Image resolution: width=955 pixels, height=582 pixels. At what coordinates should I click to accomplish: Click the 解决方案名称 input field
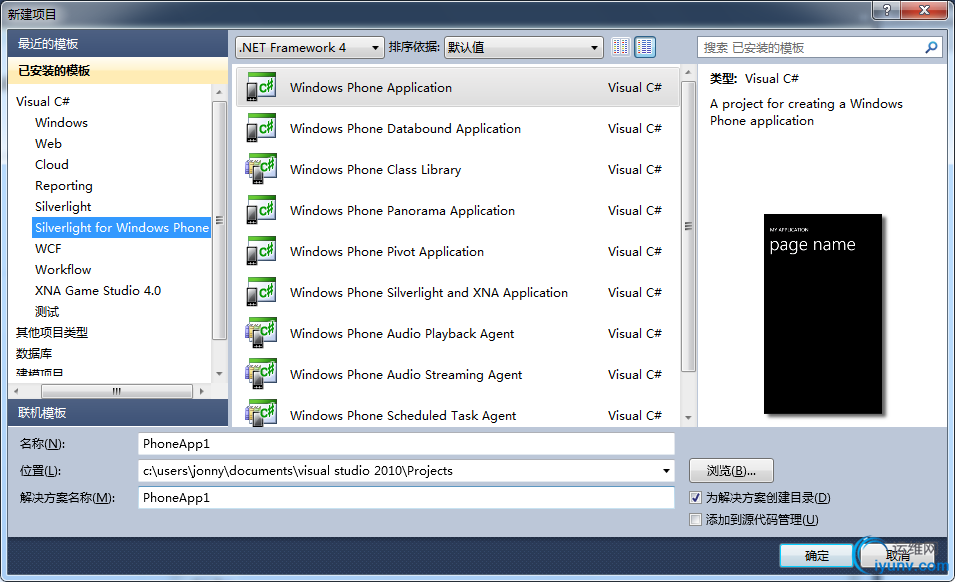click(x=406, y=497)
